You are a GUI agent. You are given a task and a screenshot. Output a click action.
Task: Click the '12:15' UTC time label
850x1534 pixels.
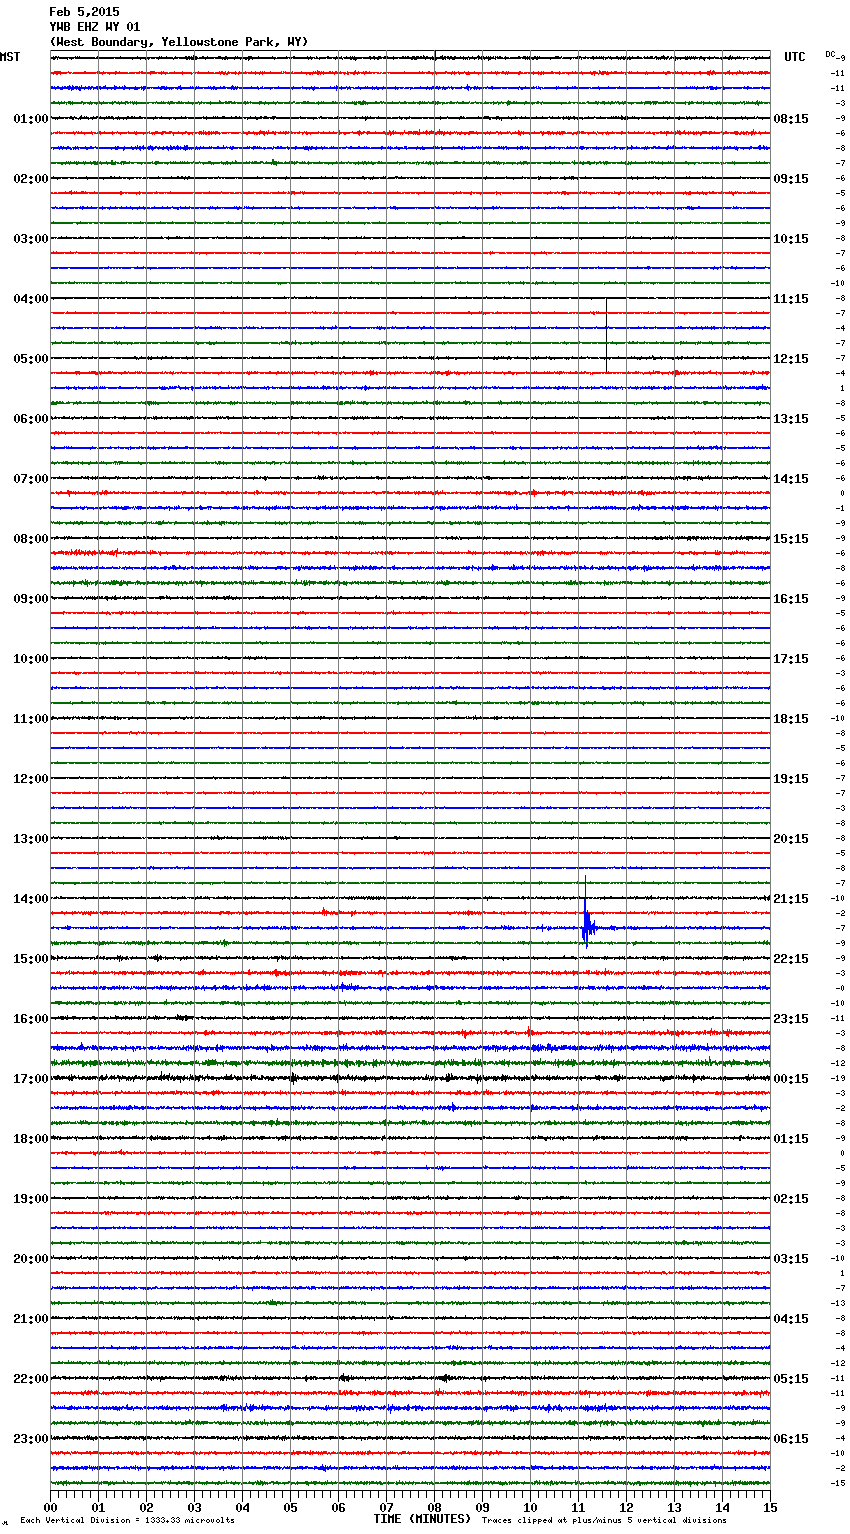click(791, 359)
